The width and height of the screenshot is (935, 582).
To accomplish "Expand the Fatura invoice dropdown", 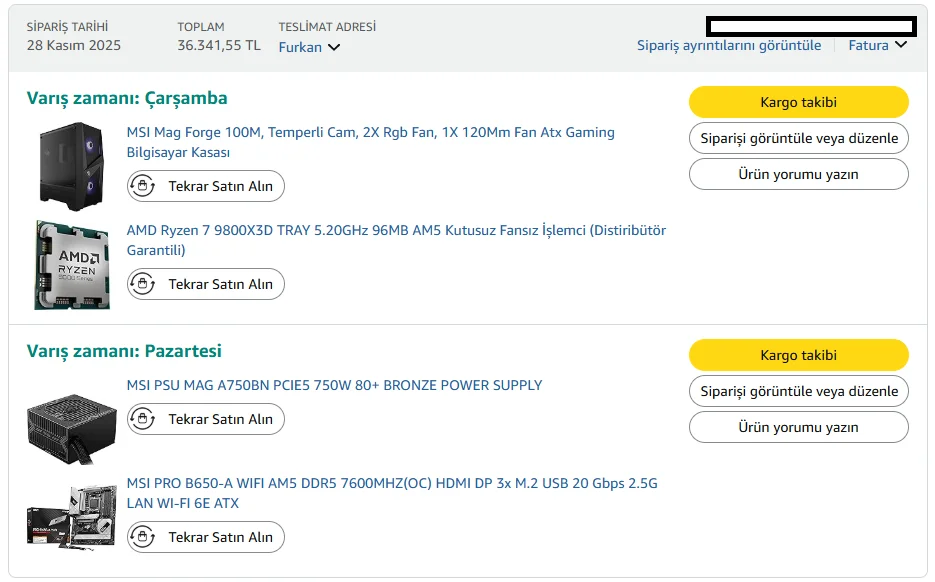I will pos(877,45).
